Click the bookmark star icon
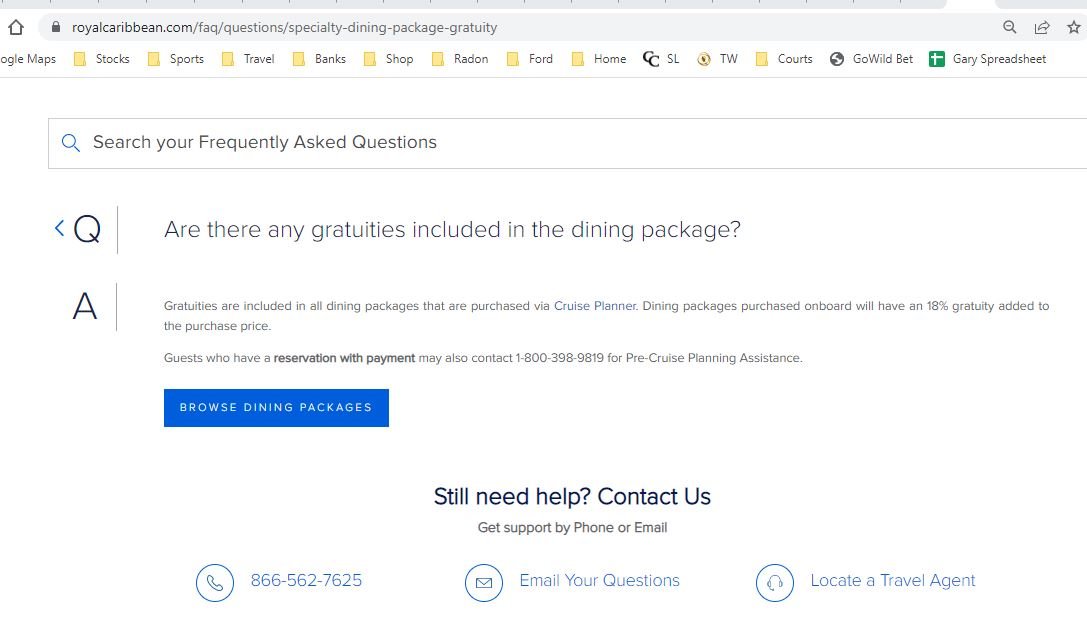 1071,28
